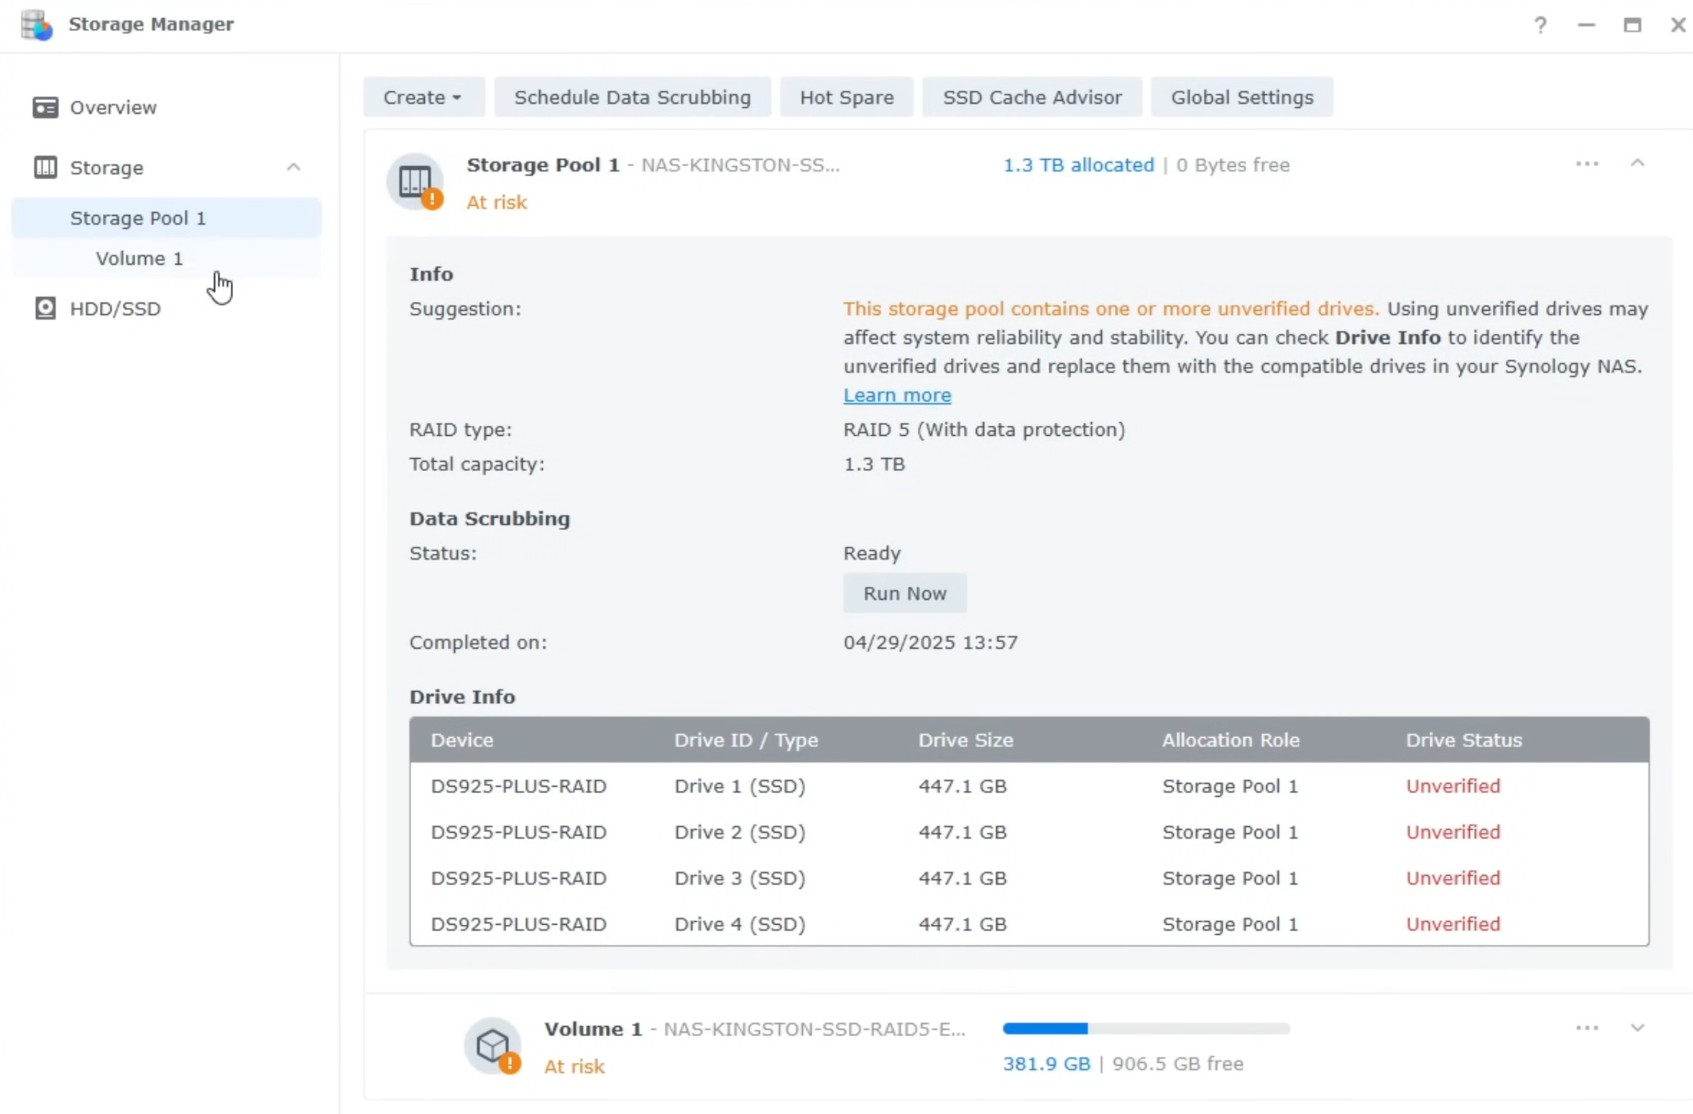Select Storage in the sidebar
The image size is (1693, 1114).
107,167
